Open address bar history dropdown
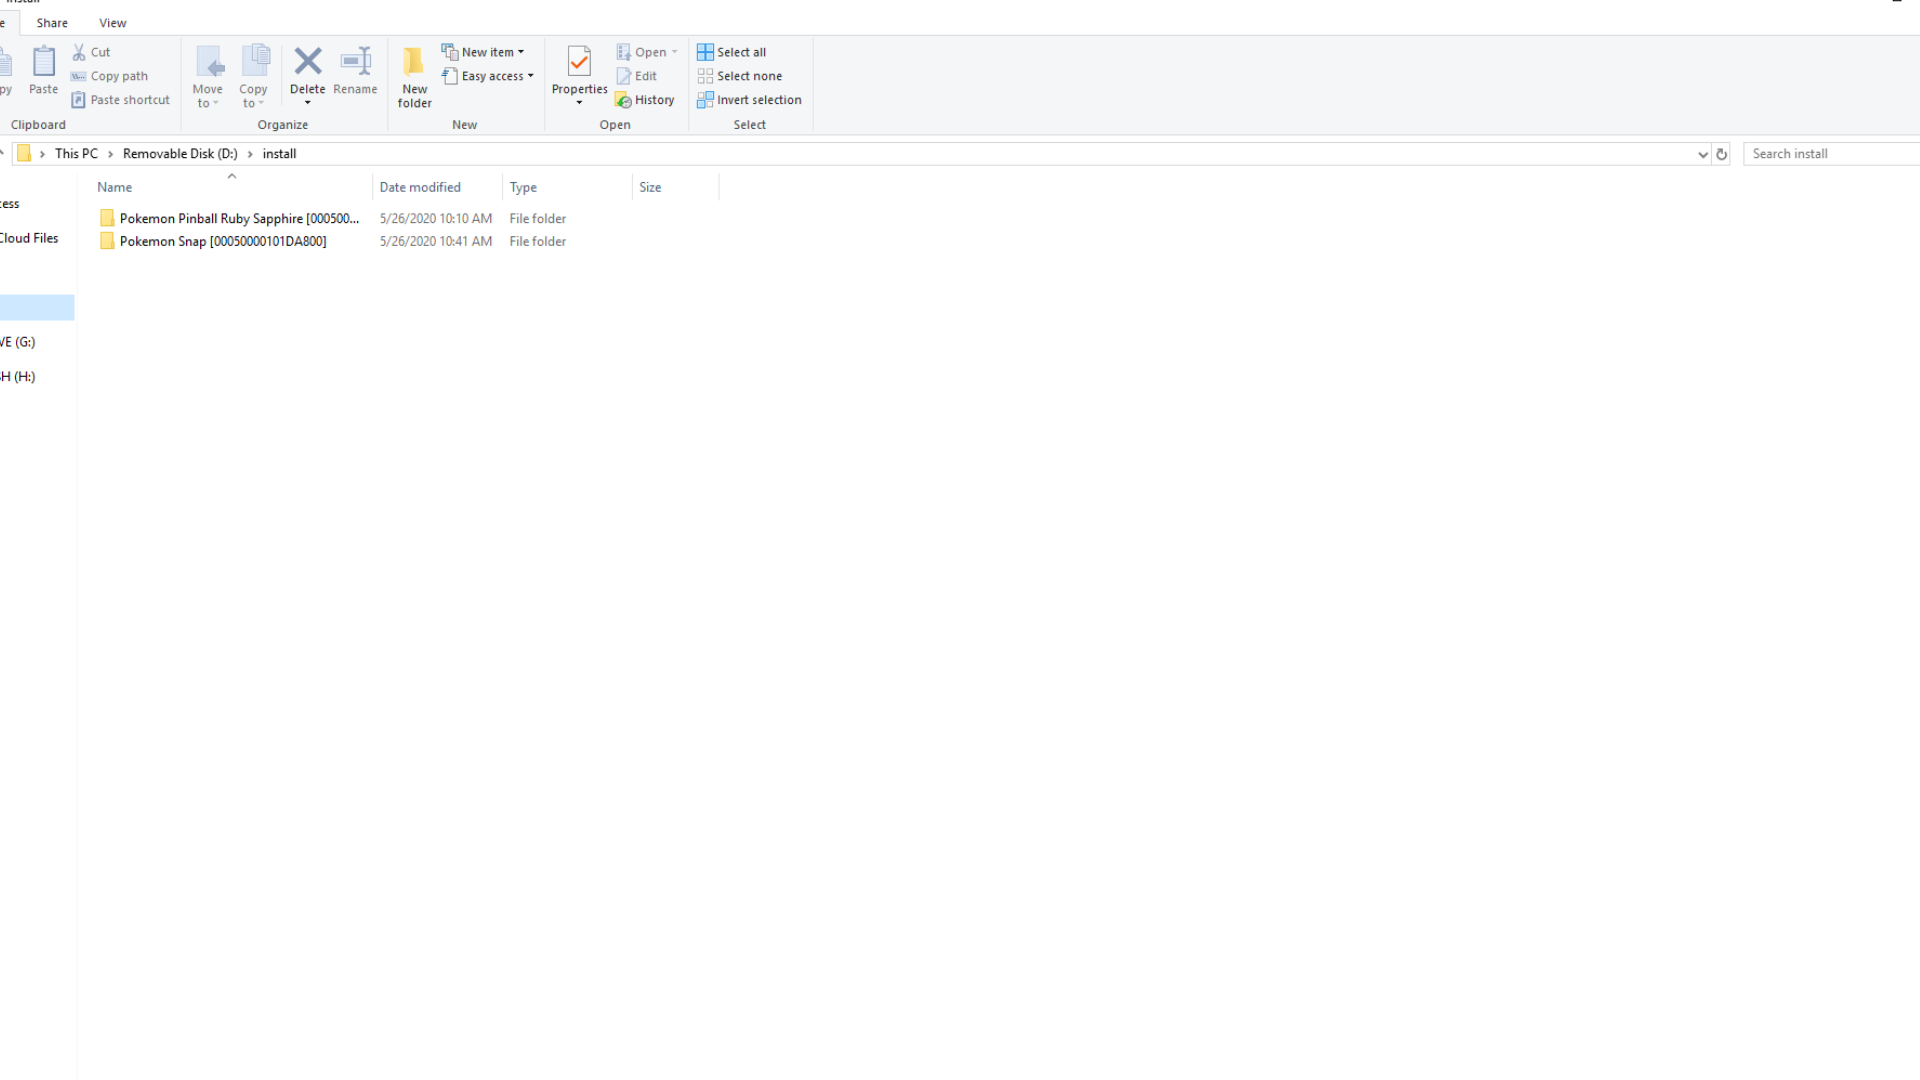This screenshot has height=1080, width=1920. 1703,154
